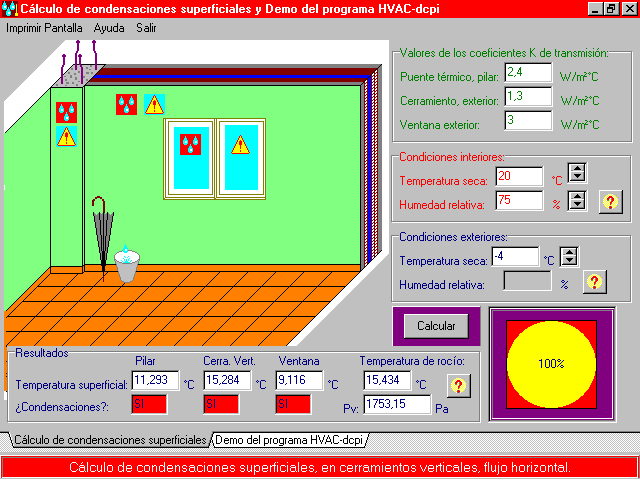The height and width of the screenshot is (480, 640).
Task: Click the water drop icon on the pillar
Action: (66, 112)
